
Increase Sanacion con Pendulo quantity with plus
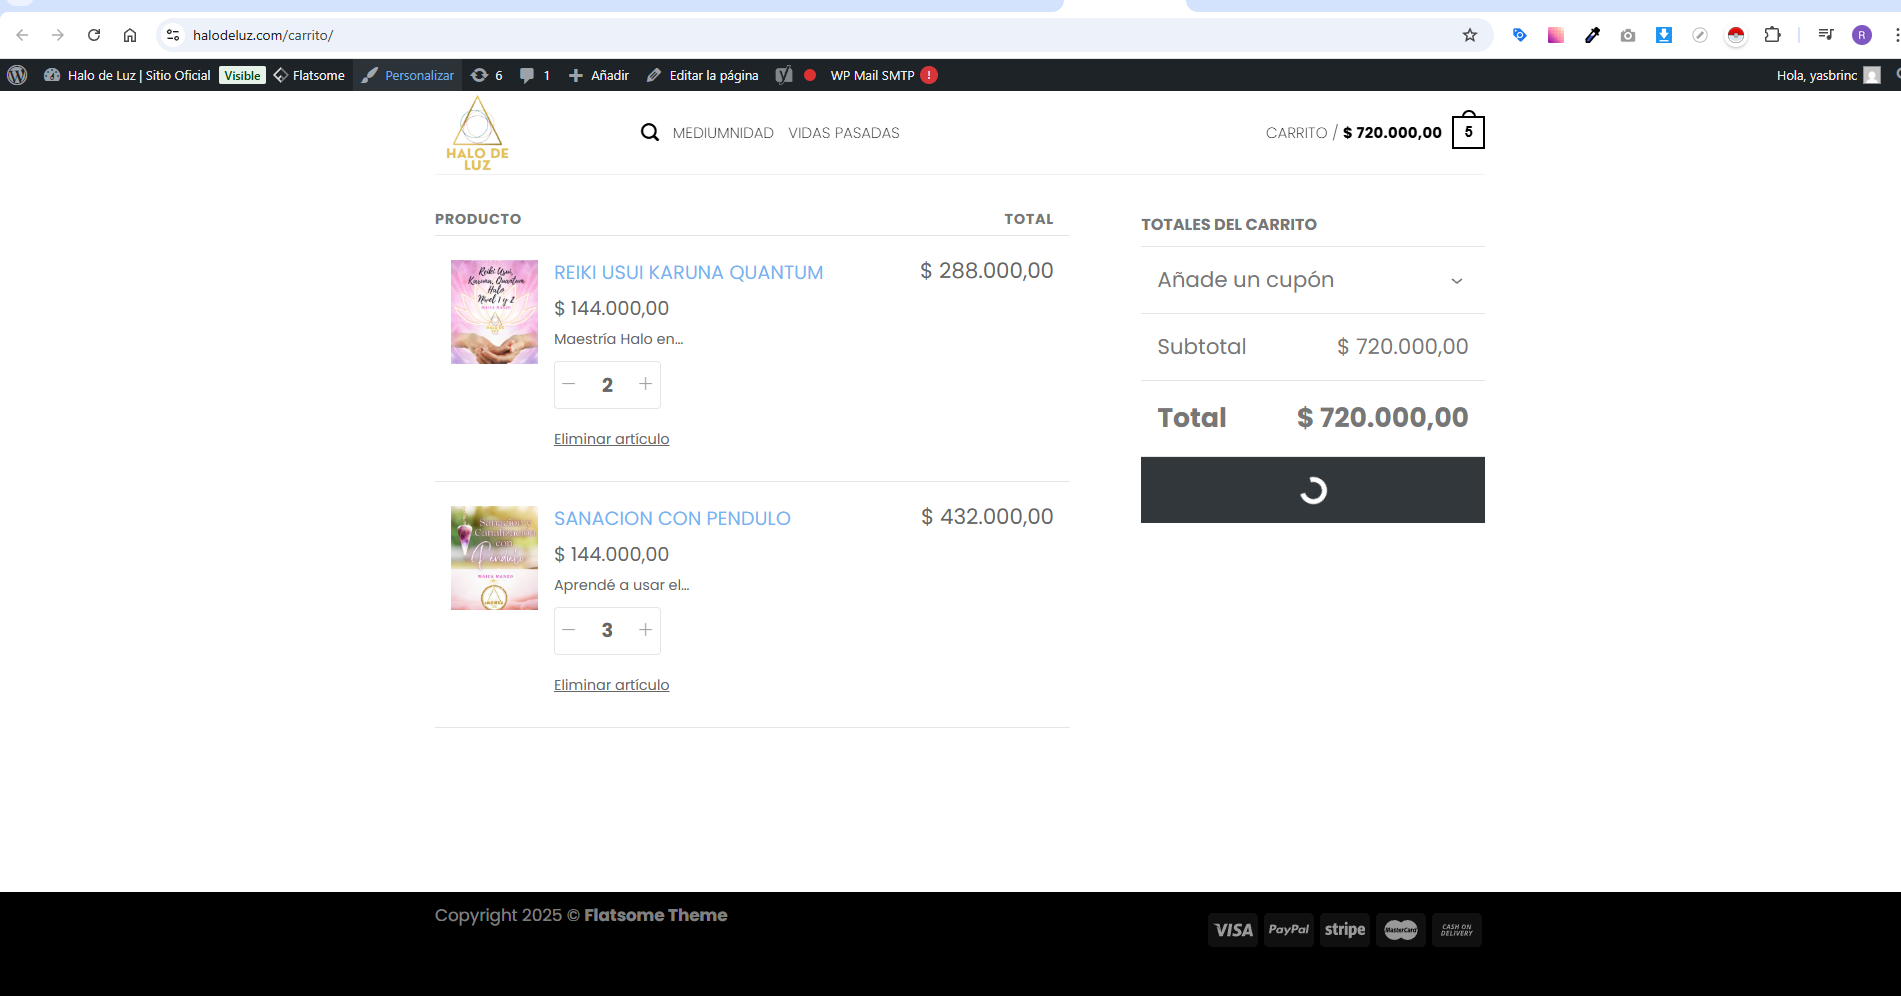pos(646,630)
